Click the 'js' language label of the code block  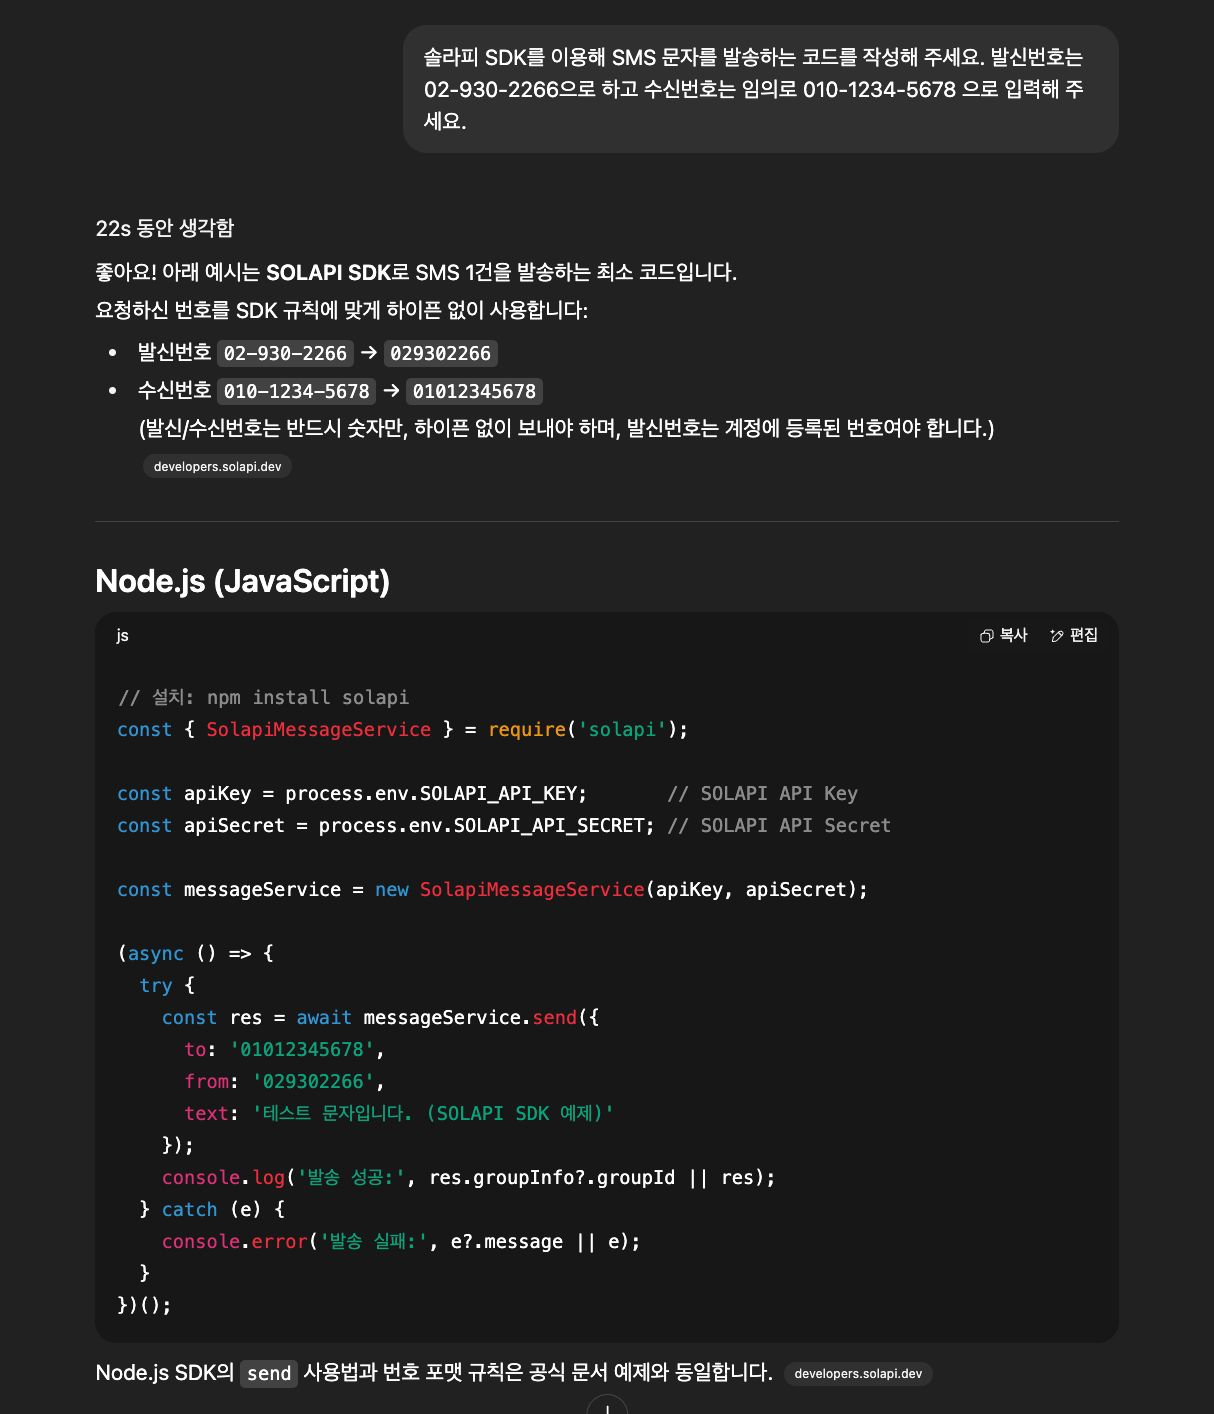[122, 635]
